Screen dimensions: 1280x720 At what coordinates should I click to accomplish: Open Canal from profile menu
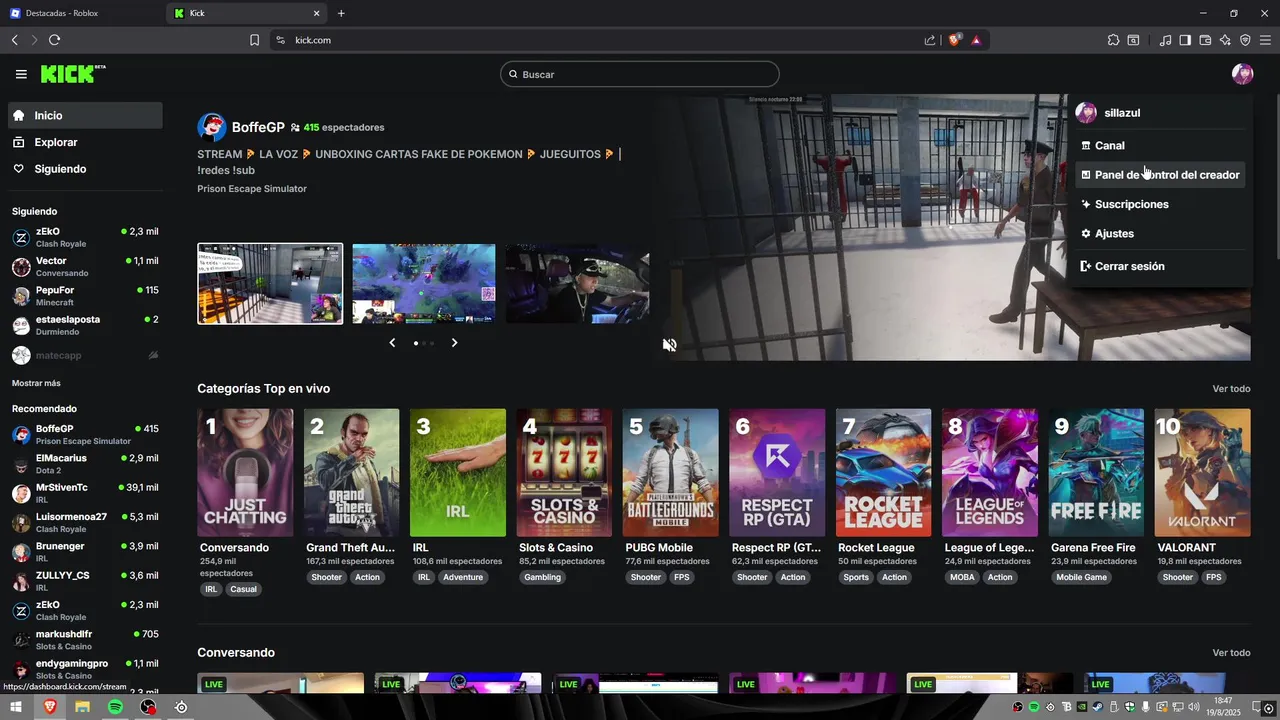coord(1161,145)
